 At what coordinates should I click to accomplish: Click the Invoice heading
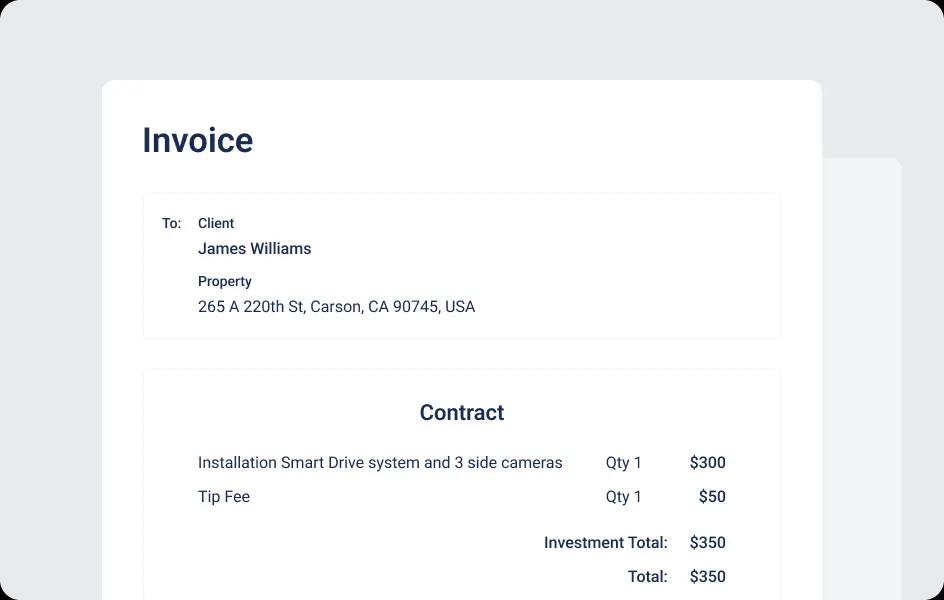point(197,140)
